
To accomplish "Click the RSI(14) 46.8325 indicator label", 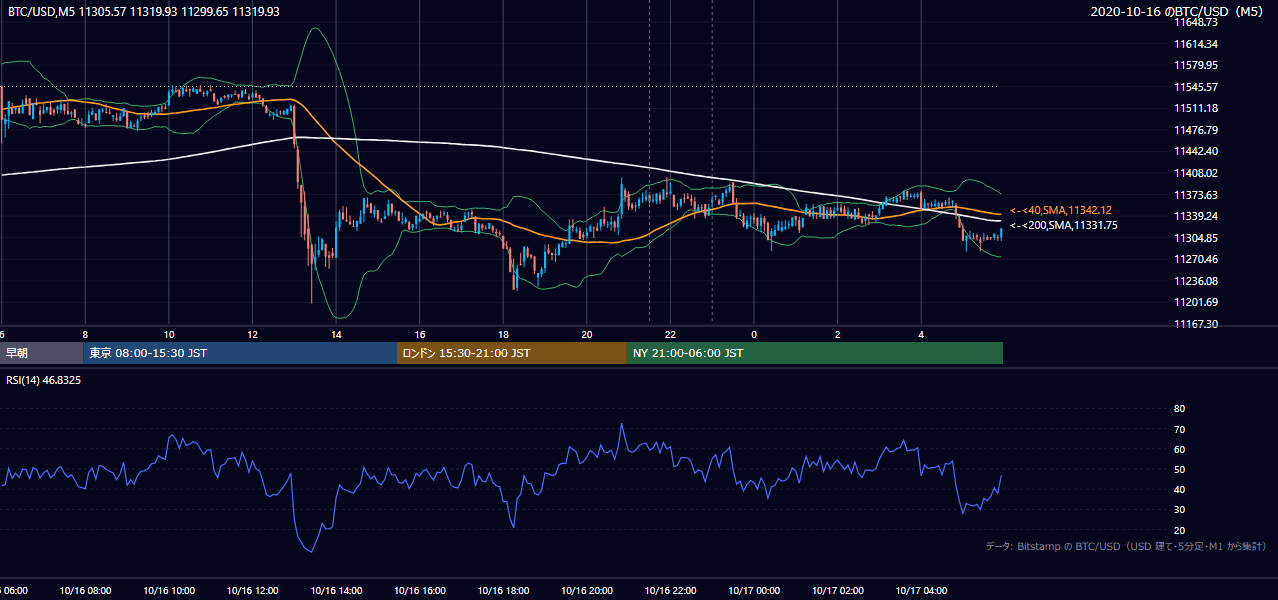I will click(x=44, y=380).
